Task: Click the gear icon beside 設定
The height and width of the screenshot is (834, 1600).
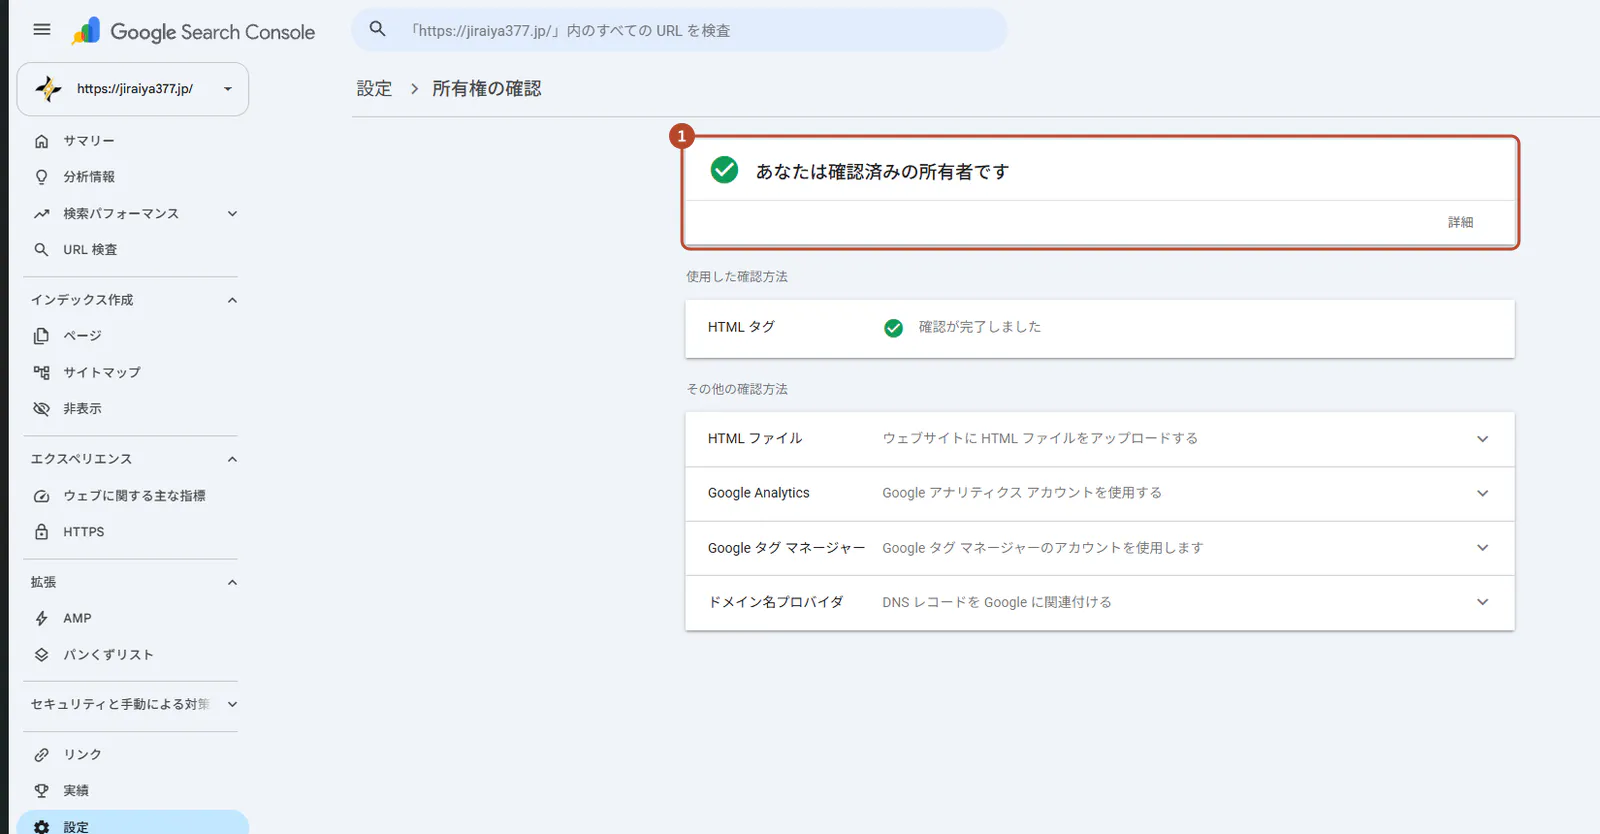Action: (41, 827)
